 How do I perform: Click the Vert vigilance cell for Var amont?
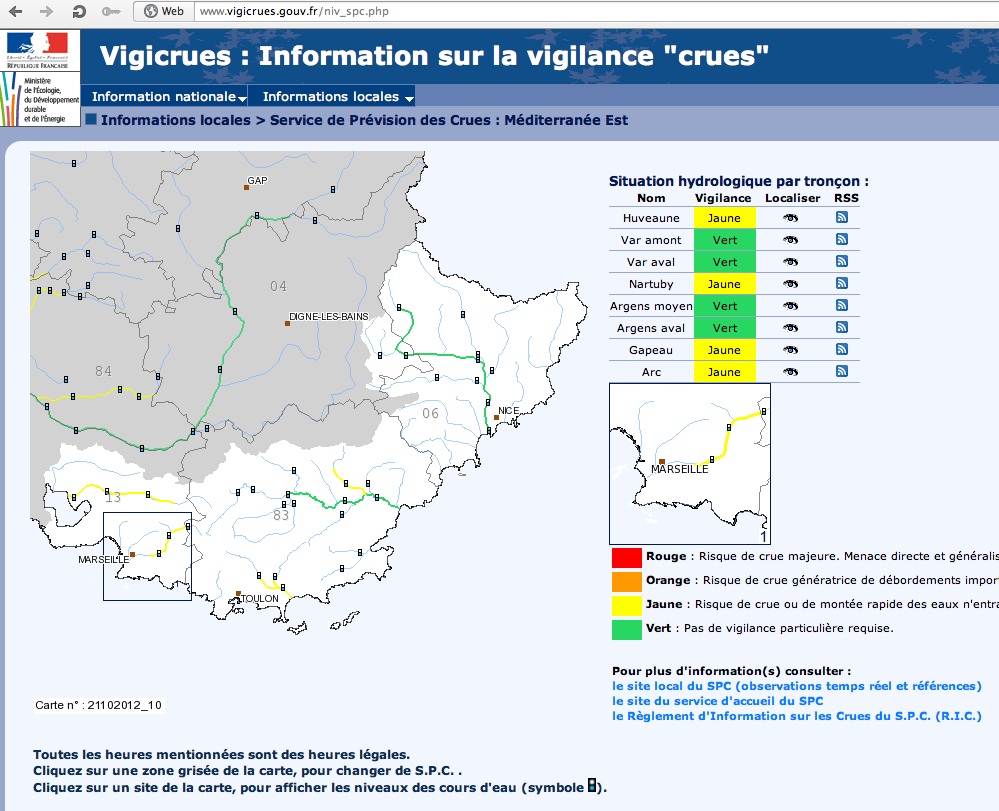(x=724, y=240)
